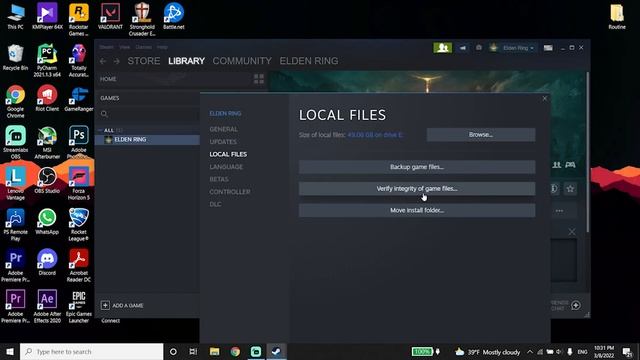The height and width of the screenshot is (360, 640).
Task: Open Chrome from the taskbar
Action: [x=235, y=351]
